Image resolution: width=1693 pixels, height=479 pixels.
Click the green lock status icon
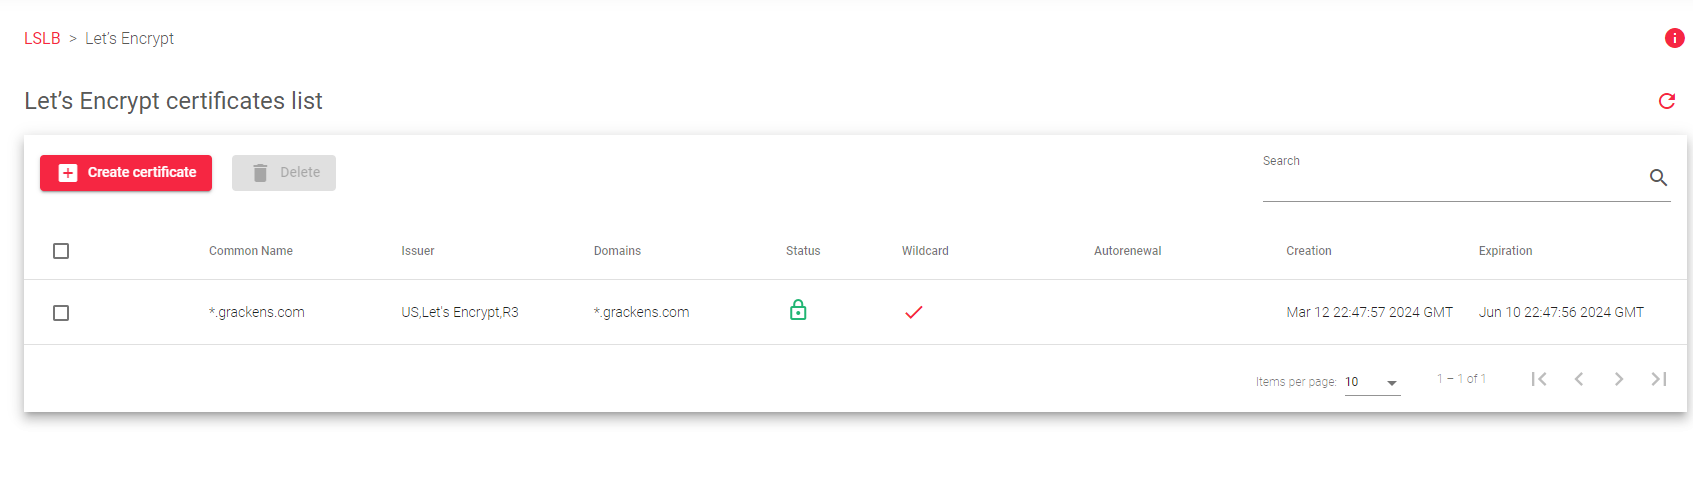coord(798,310)
